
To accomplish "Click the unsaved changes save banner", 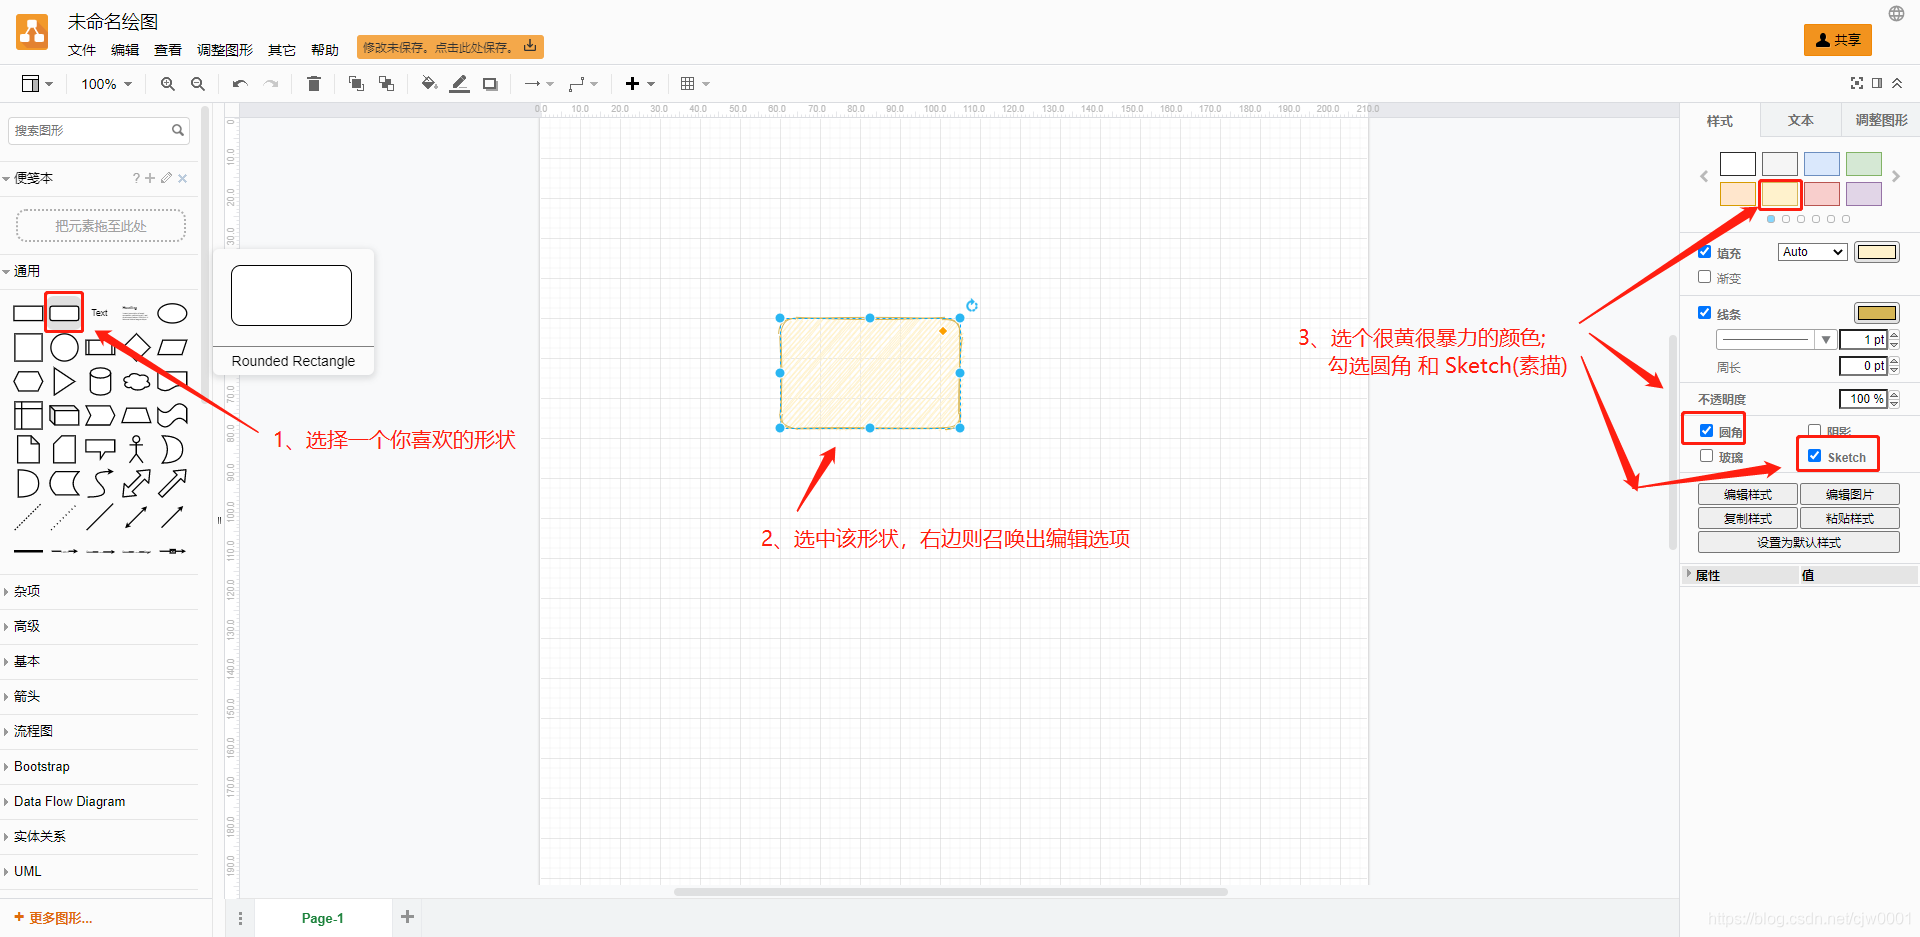I will coord(450,47).
